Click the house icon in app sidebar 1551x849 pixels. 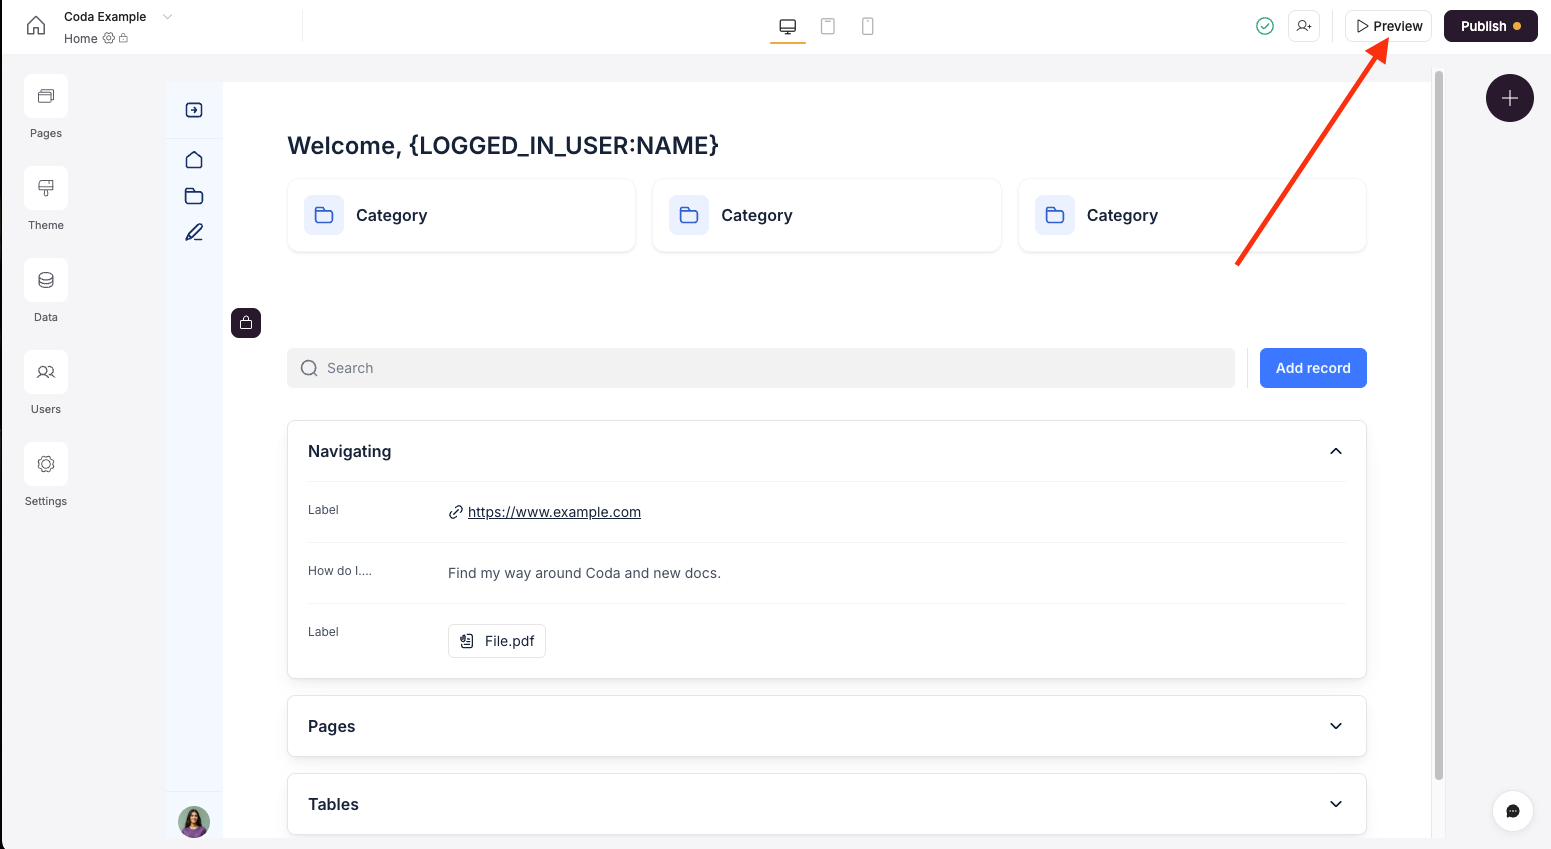(x=194, y=160)
